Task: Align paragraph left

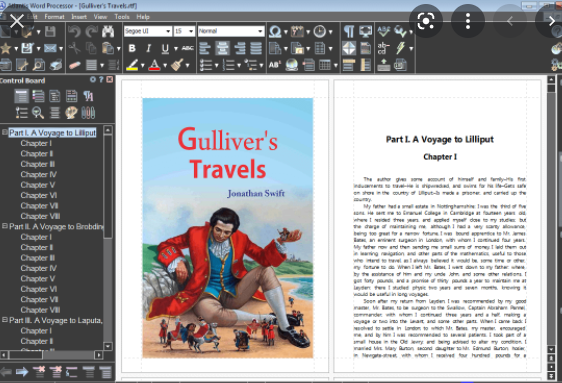Action: pos(205,48)
